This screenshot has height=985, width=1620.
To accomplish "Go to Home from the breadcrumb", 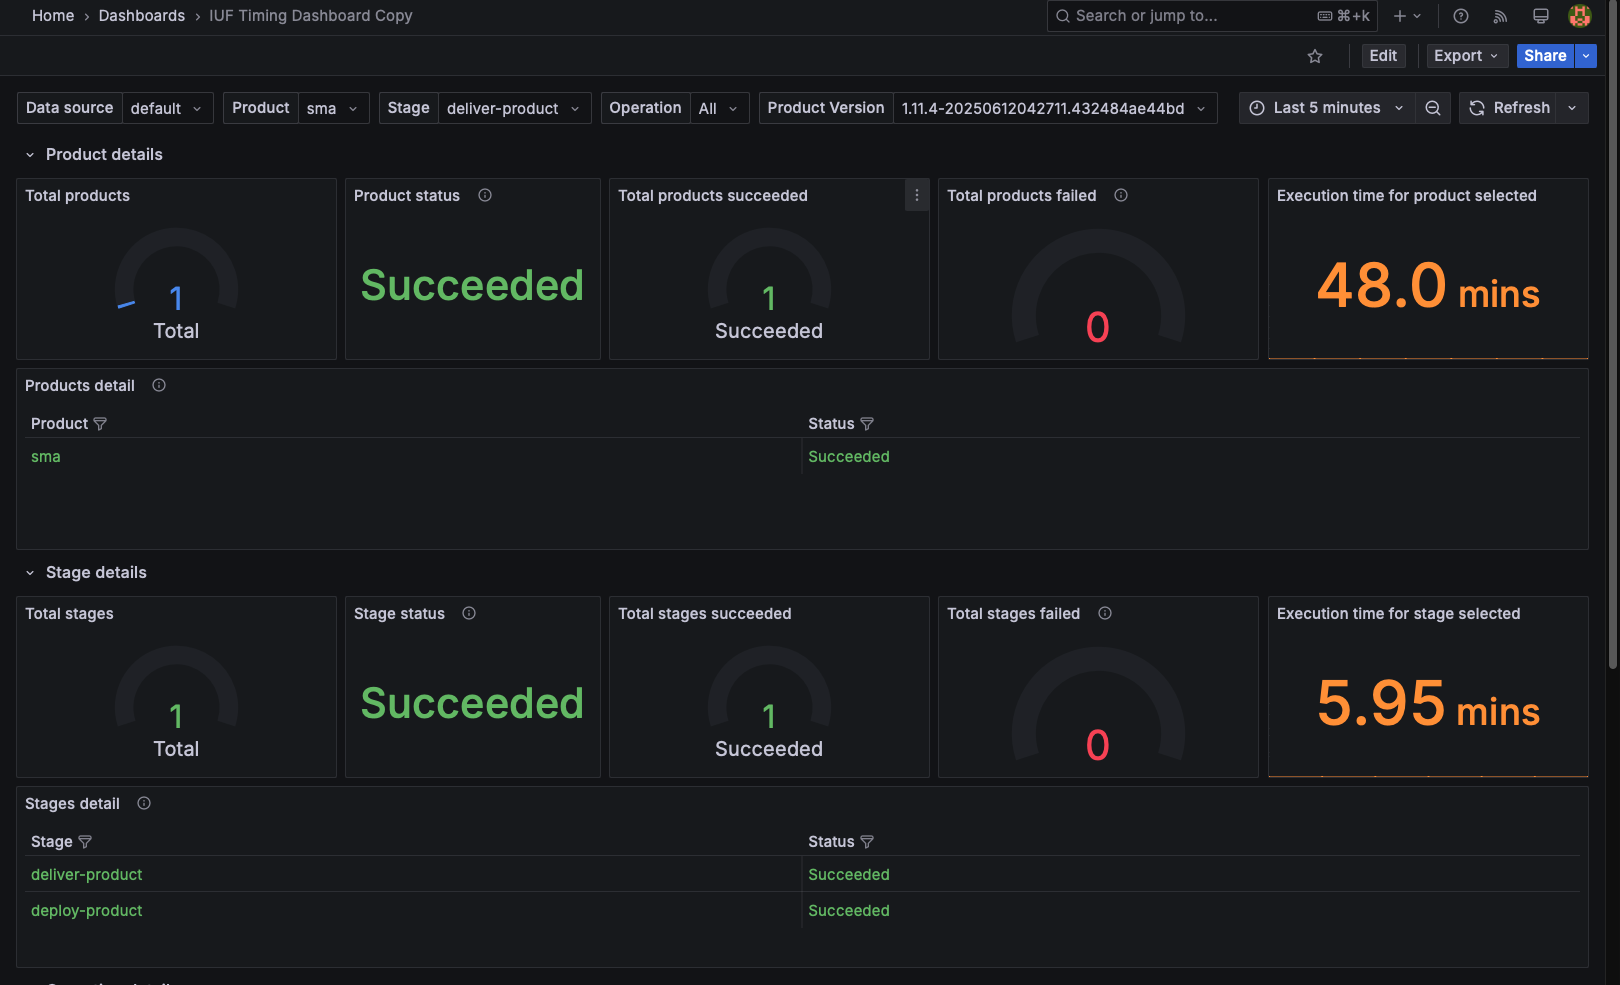I will click(x=52, y=16).
